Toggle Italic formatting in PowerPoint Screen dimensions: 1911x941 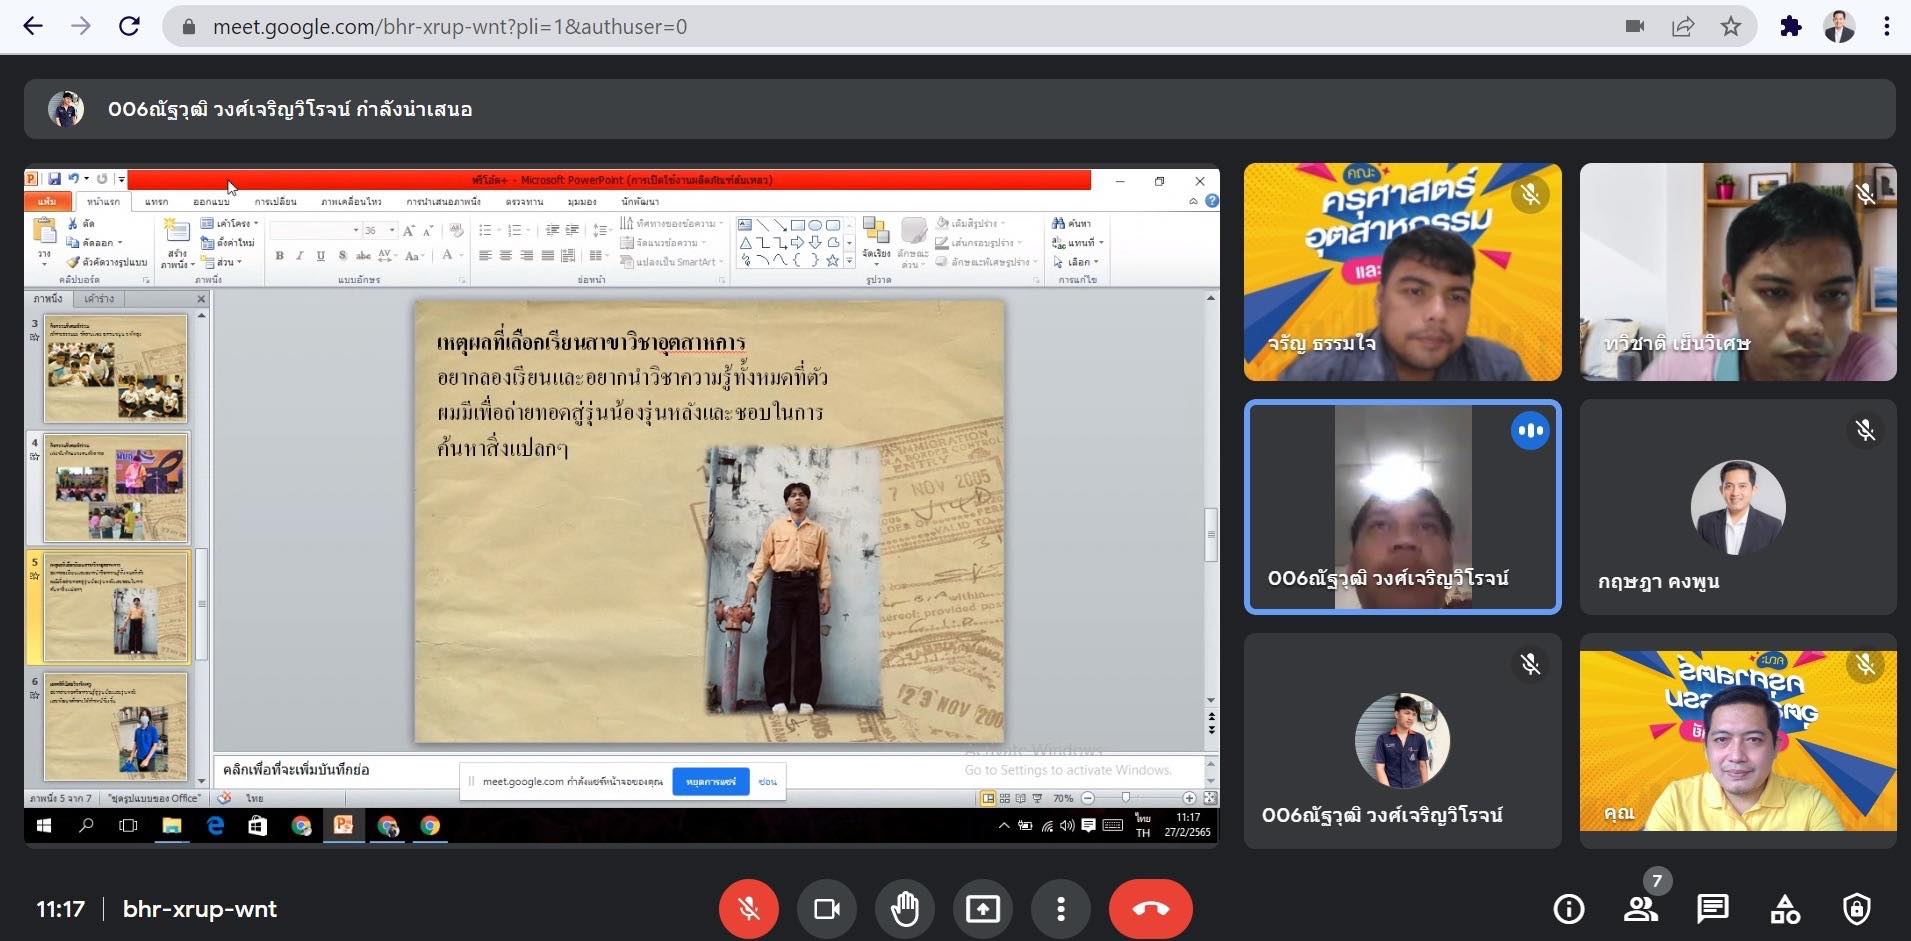click(x=299, y=256)
